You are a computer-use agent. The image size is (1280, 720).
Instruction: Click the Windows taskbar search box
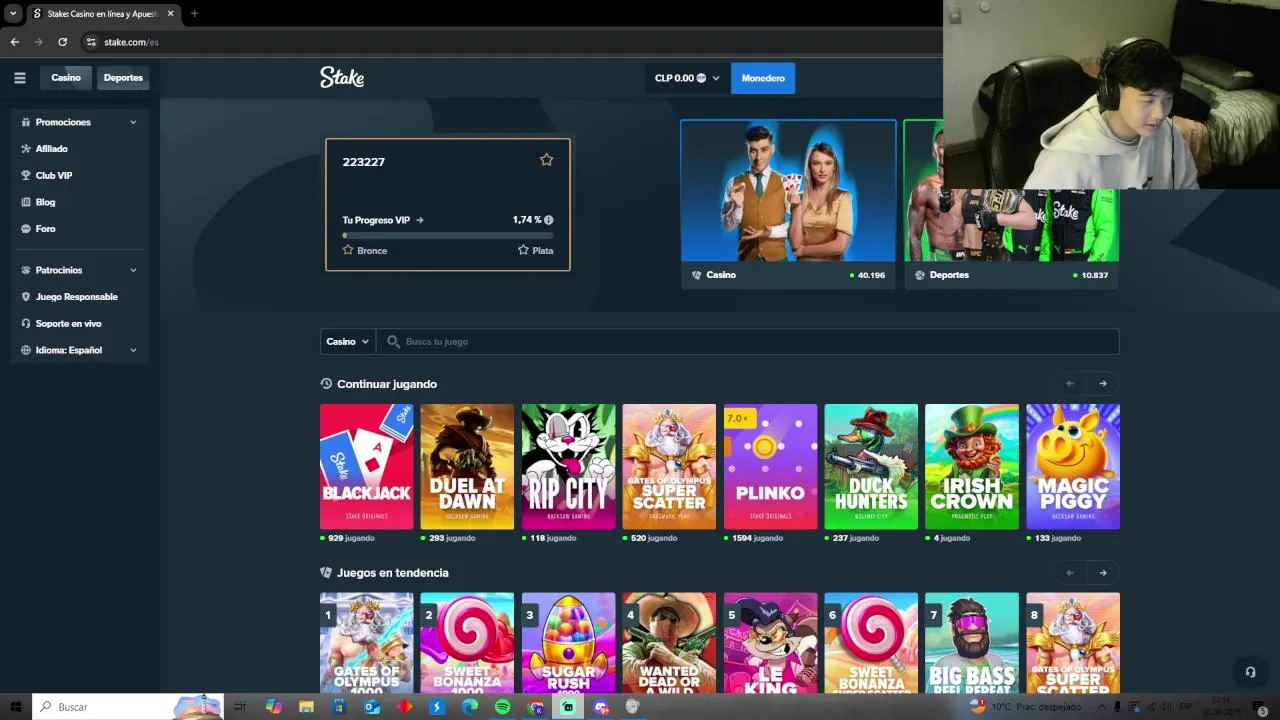pos(127,707)
